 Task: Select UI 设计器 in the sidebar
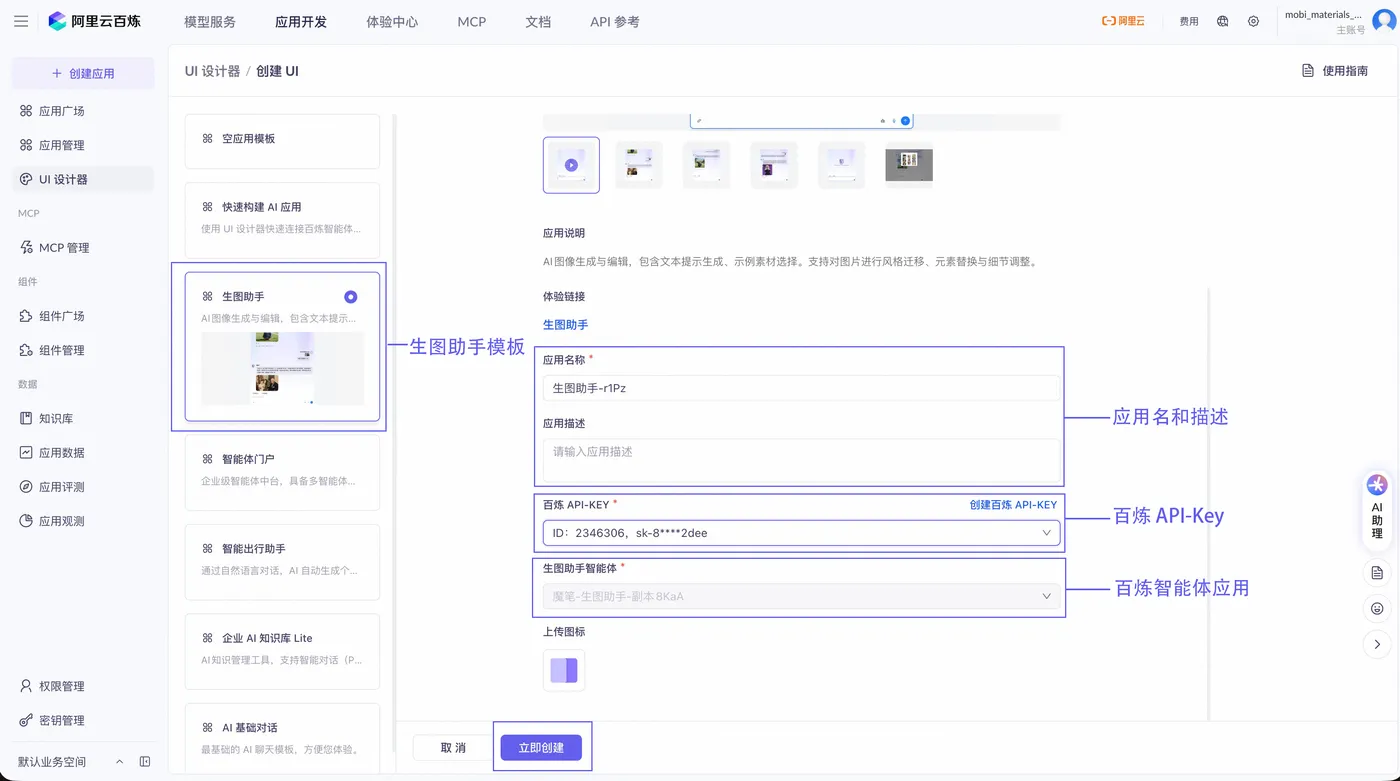point(82,179)
